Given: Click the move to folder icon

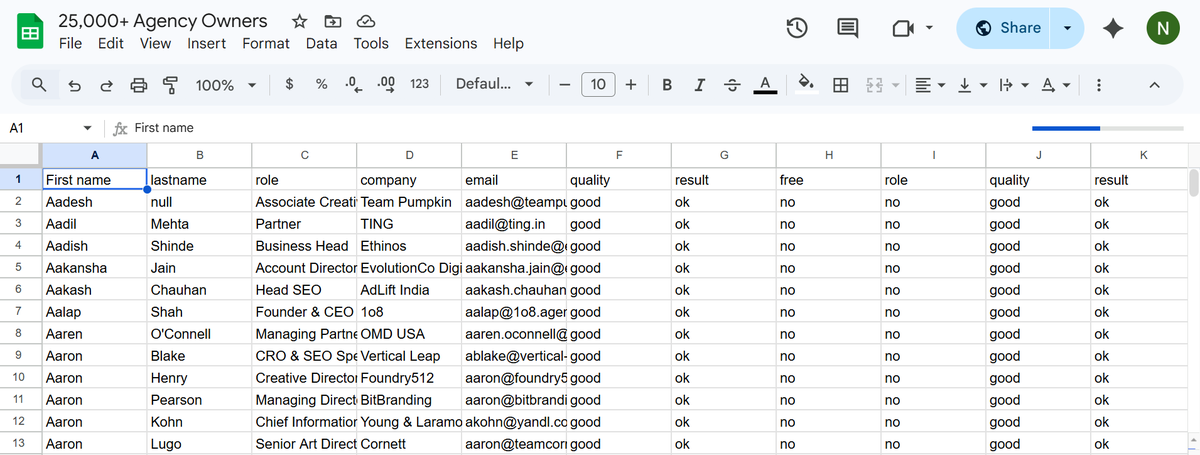Looking at the screenshot, I should coord(332,21).
